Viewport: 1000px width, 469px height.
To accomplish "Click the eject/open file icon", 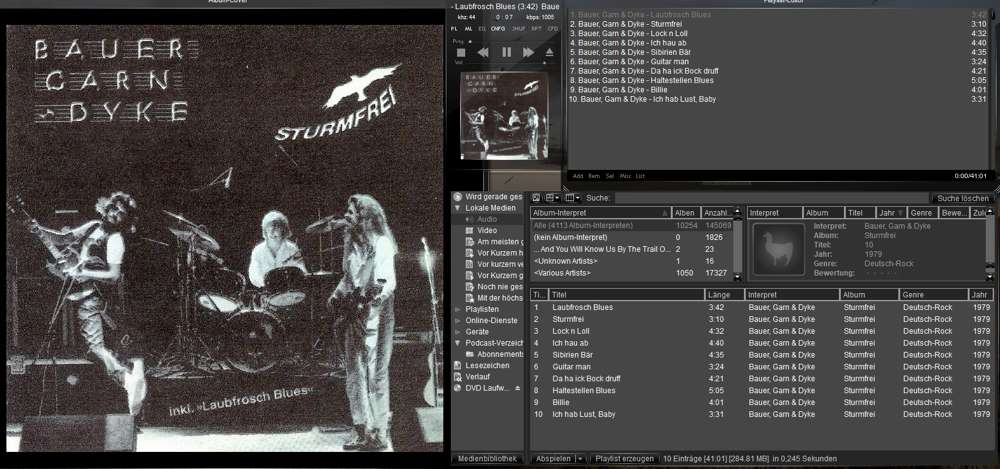I will (x=550, y=52).
